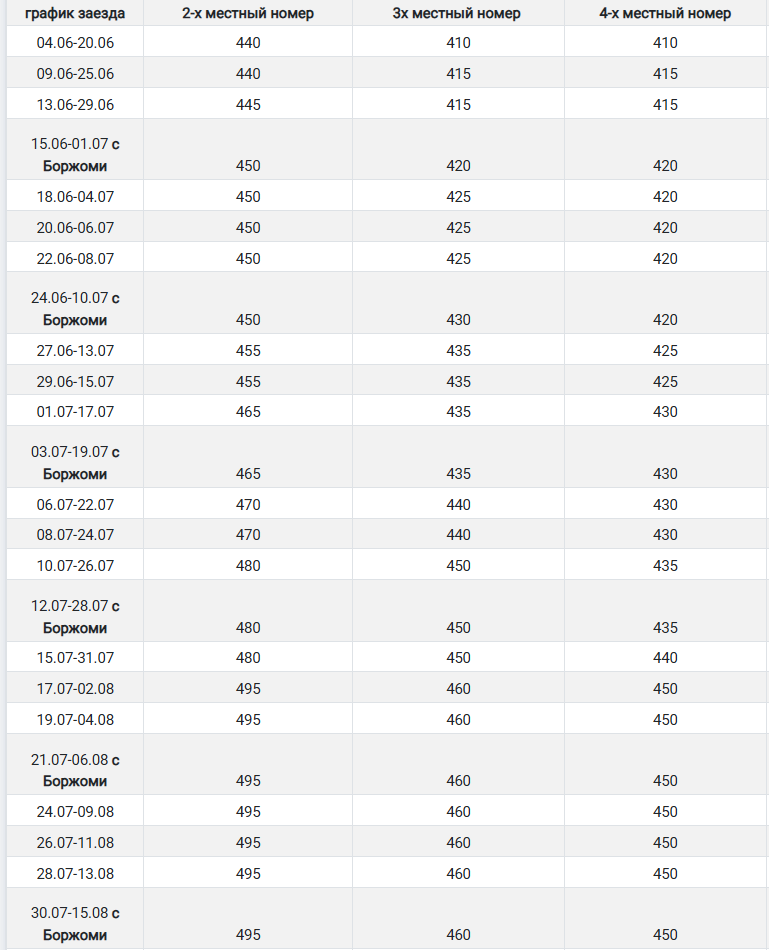Viewport: 769px width, 950px height.
Task: Select the 04.06-20.06 date cell
Action: pos(75,43)
